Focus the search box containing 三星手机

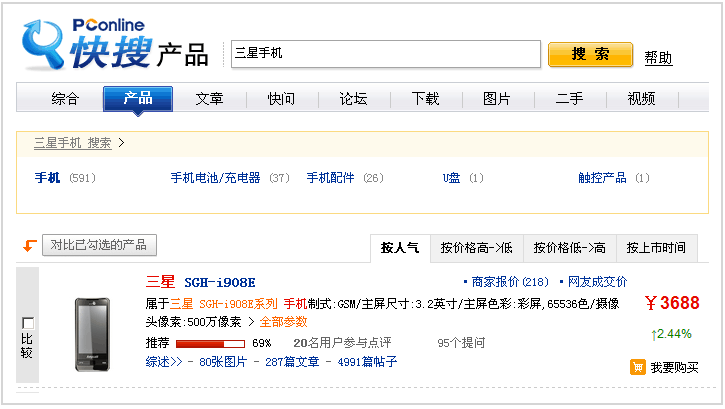pyautogui.click(x=386, y=54)
